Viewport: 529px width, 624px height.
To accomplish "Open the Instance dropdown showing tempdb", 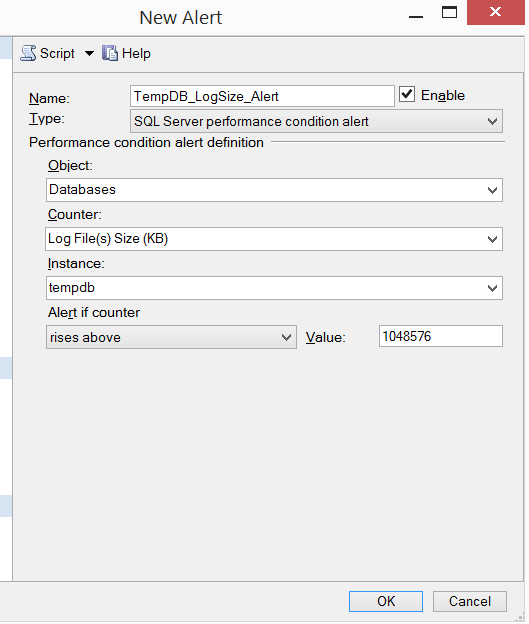I will 274,288.
